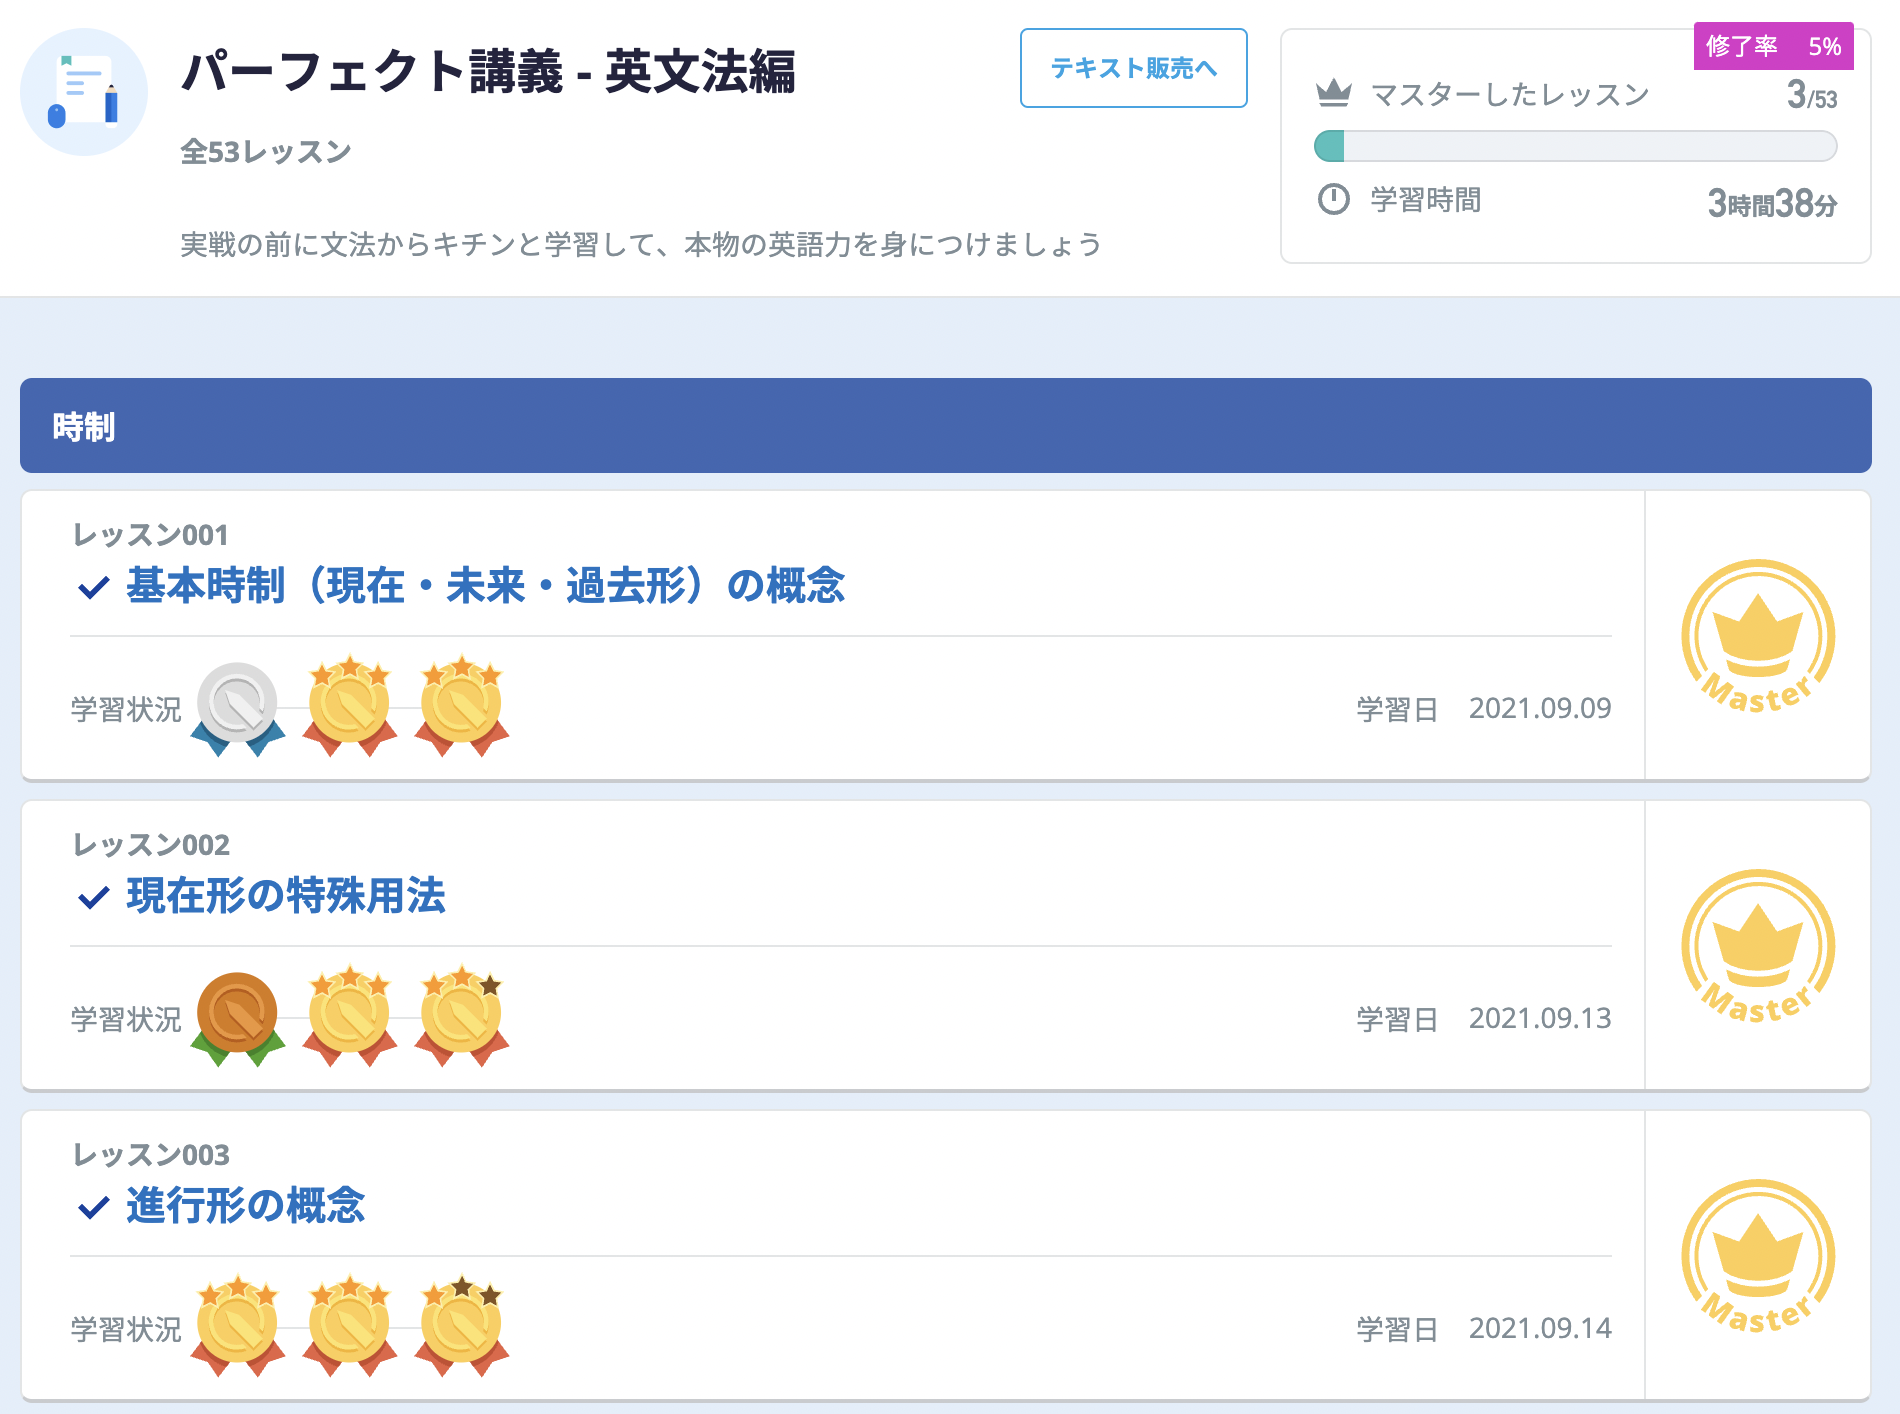1900x1414 pixels.
Task: Click the Master crown badge for lesson 001
Action: [x=1758, y=636]
